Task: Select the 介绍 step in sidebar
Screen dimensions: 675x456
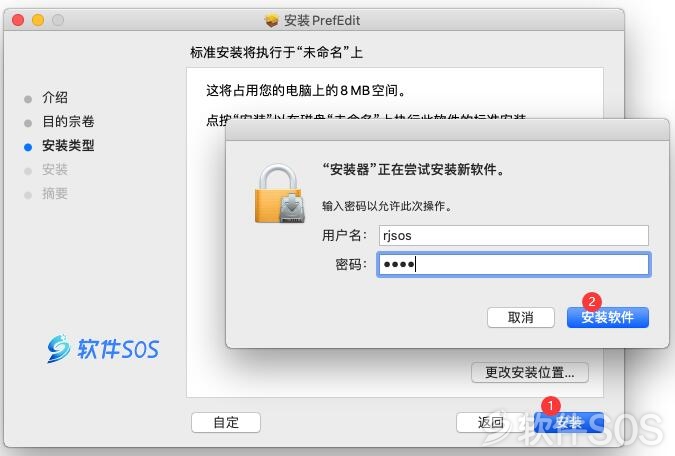Action: click(x=55, y=97)
